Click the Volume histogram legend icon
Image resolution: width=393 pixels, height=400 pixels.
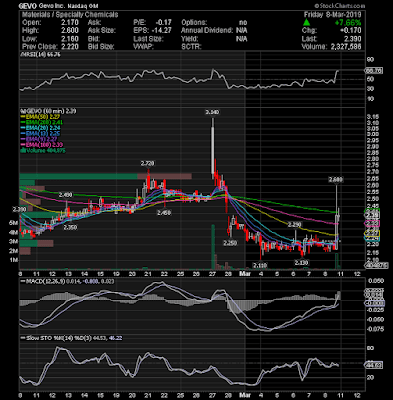(x=23, y=151)
